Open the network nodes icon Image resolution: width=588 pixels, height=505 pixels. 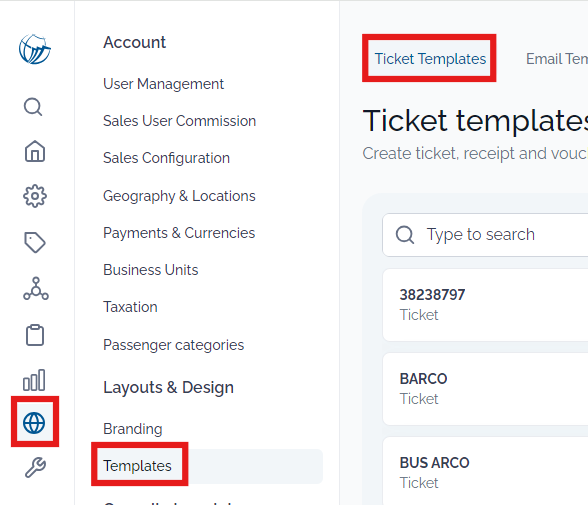click(x=36, y=289)
